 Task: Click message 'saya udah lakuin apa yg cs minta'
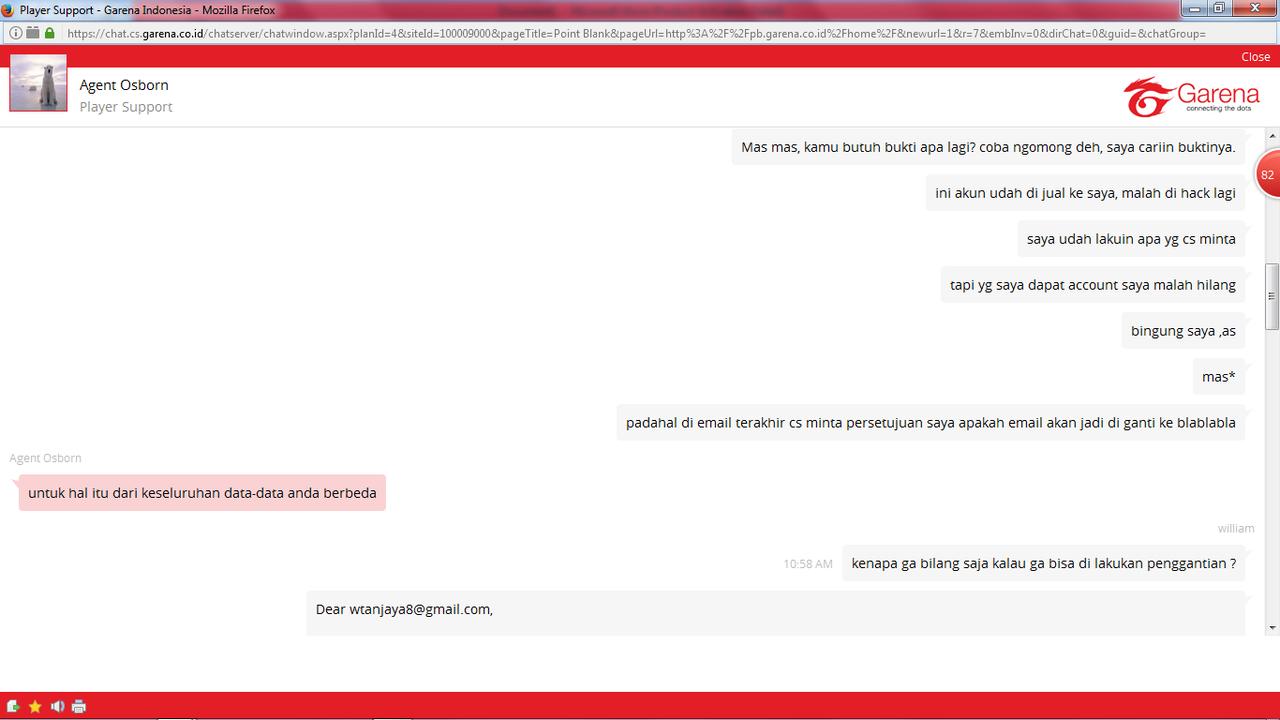point(1131,239)
